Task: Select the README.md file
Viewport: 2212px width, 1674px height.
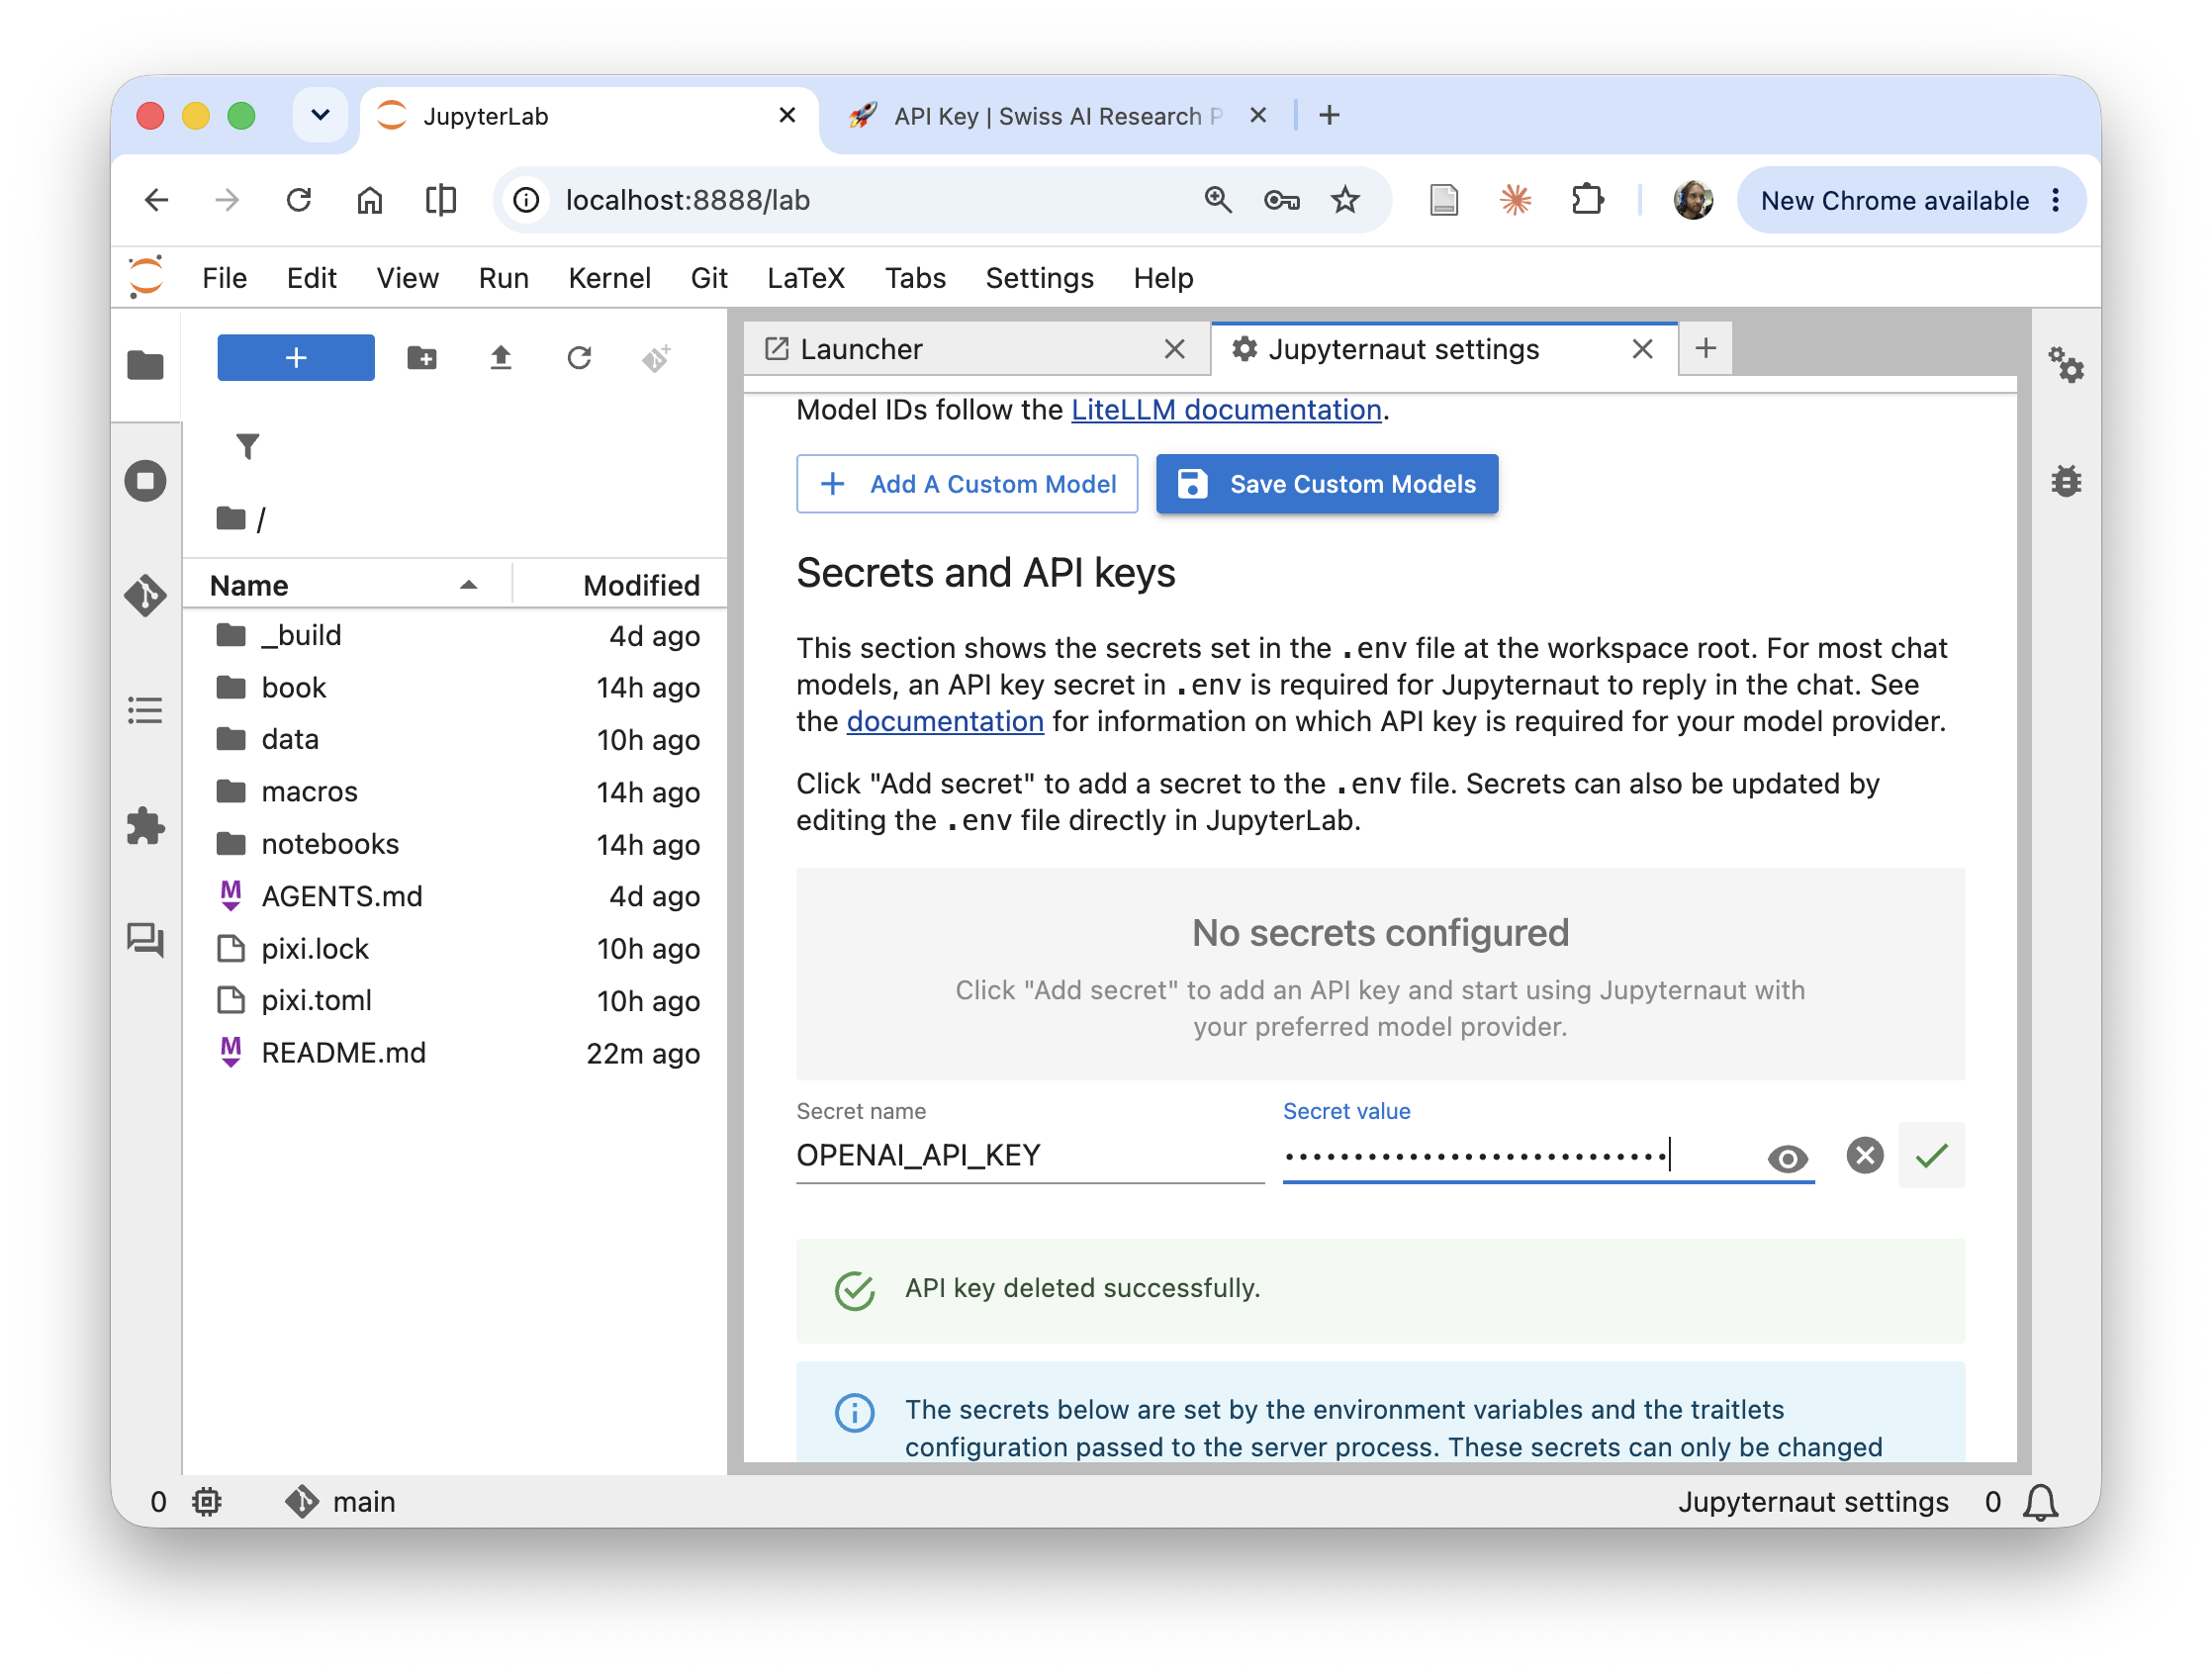Action: tap(455, 1053)
